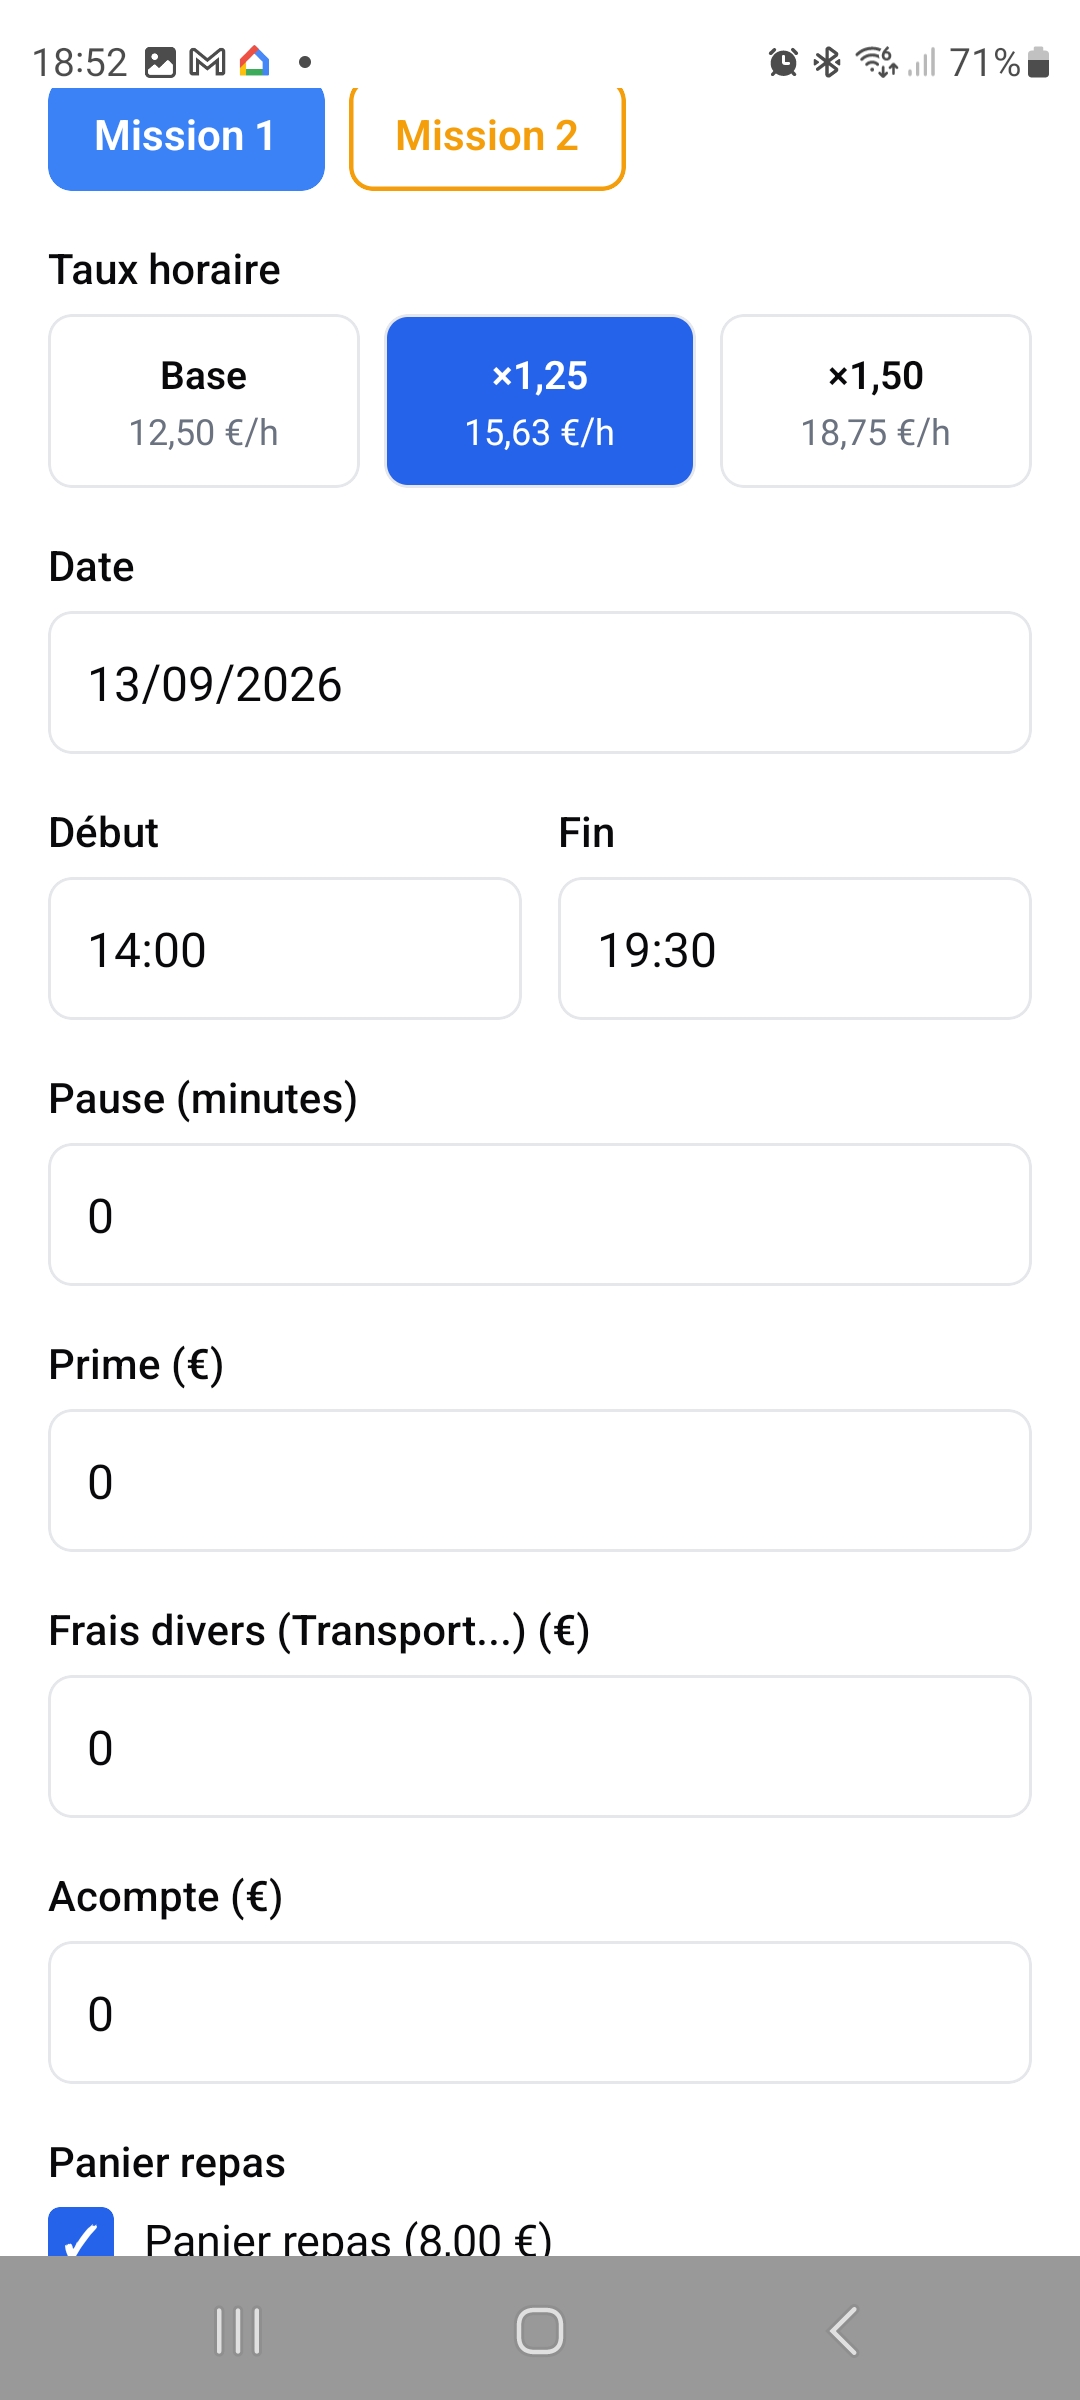This screenshot has height=2400, width=1080.
Task: Open recent apps with three-bar icon
Action: coord(238,2331)
